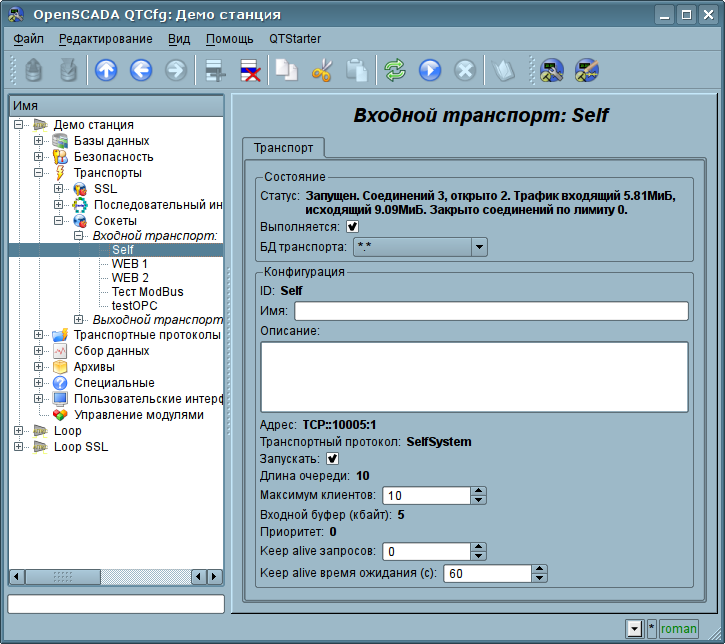This screenshot has height=644, width=725.
Task: Toggle the Запускать checkbox
Action: [332, 459]
